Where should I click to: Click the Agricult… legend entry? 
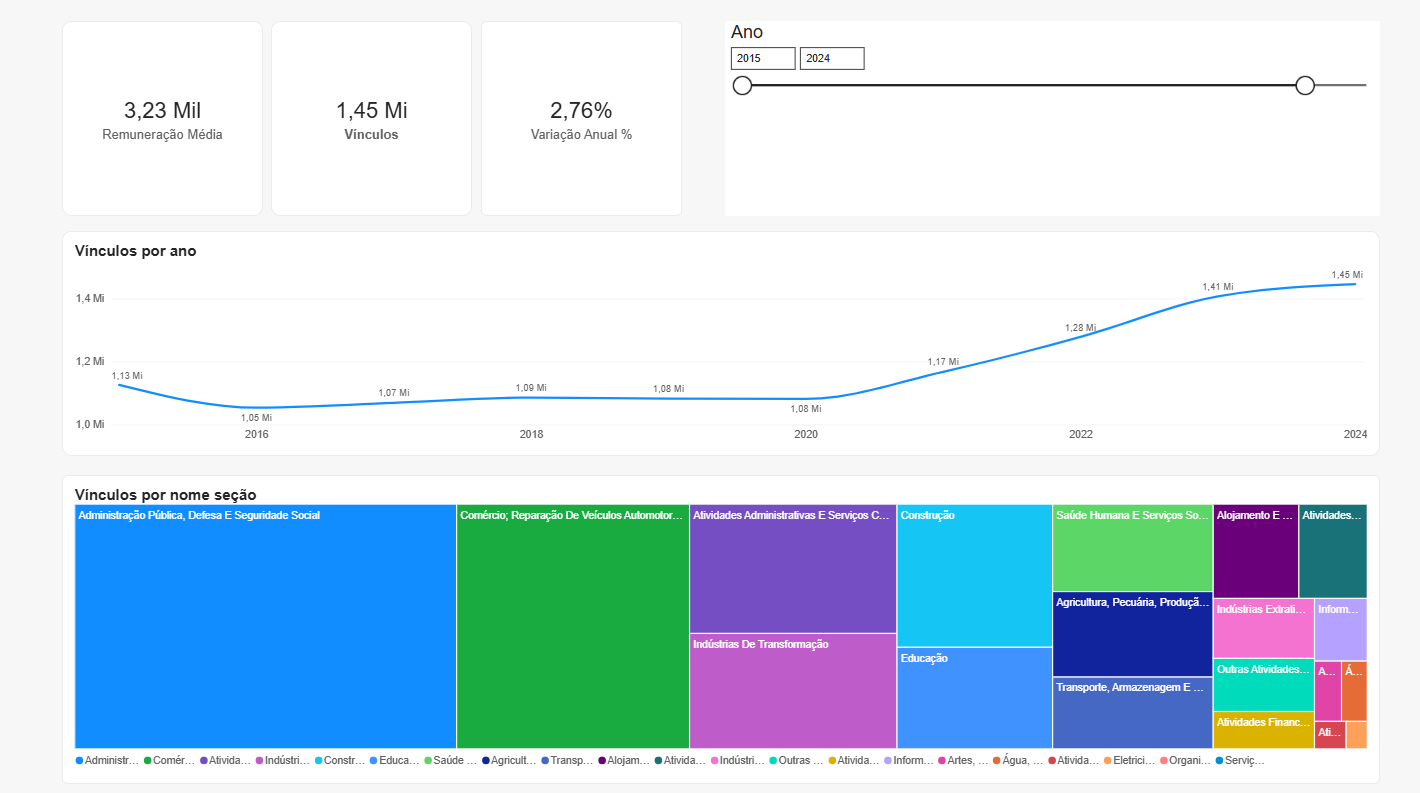pos(509,761)
